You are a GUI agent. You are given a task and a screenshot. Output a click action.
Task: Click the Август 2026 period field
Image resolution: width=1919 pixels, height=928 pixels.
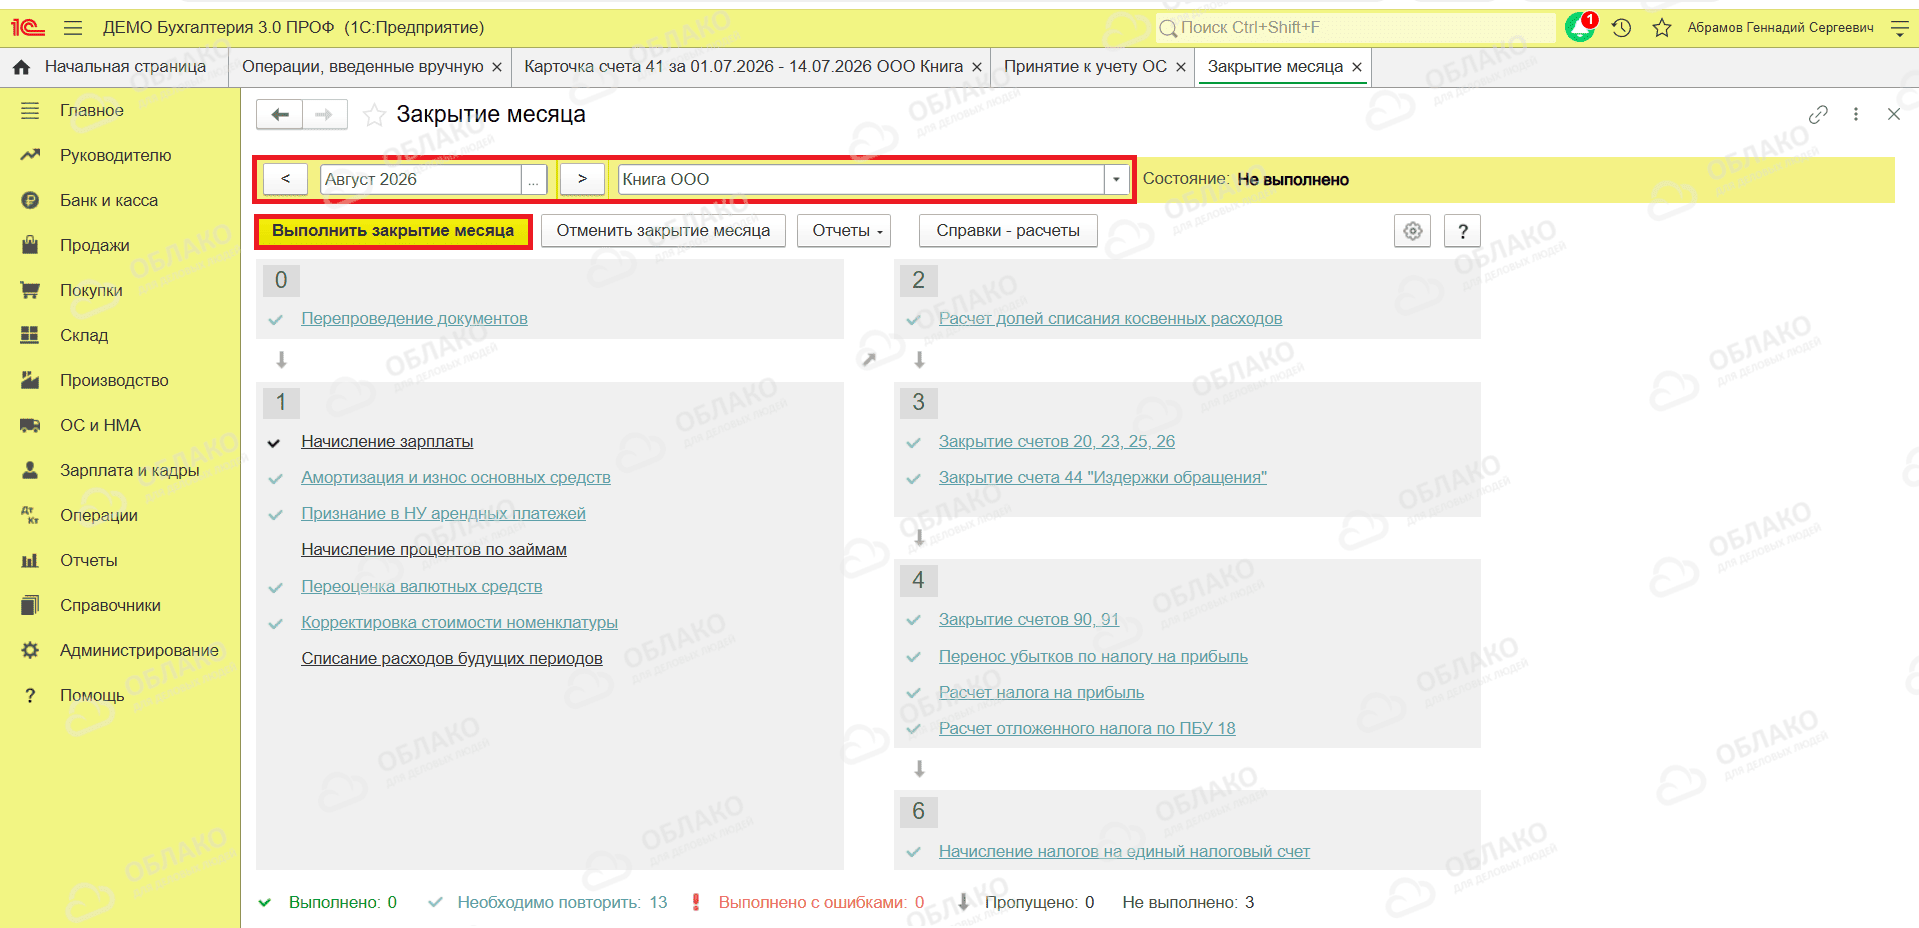420,179
